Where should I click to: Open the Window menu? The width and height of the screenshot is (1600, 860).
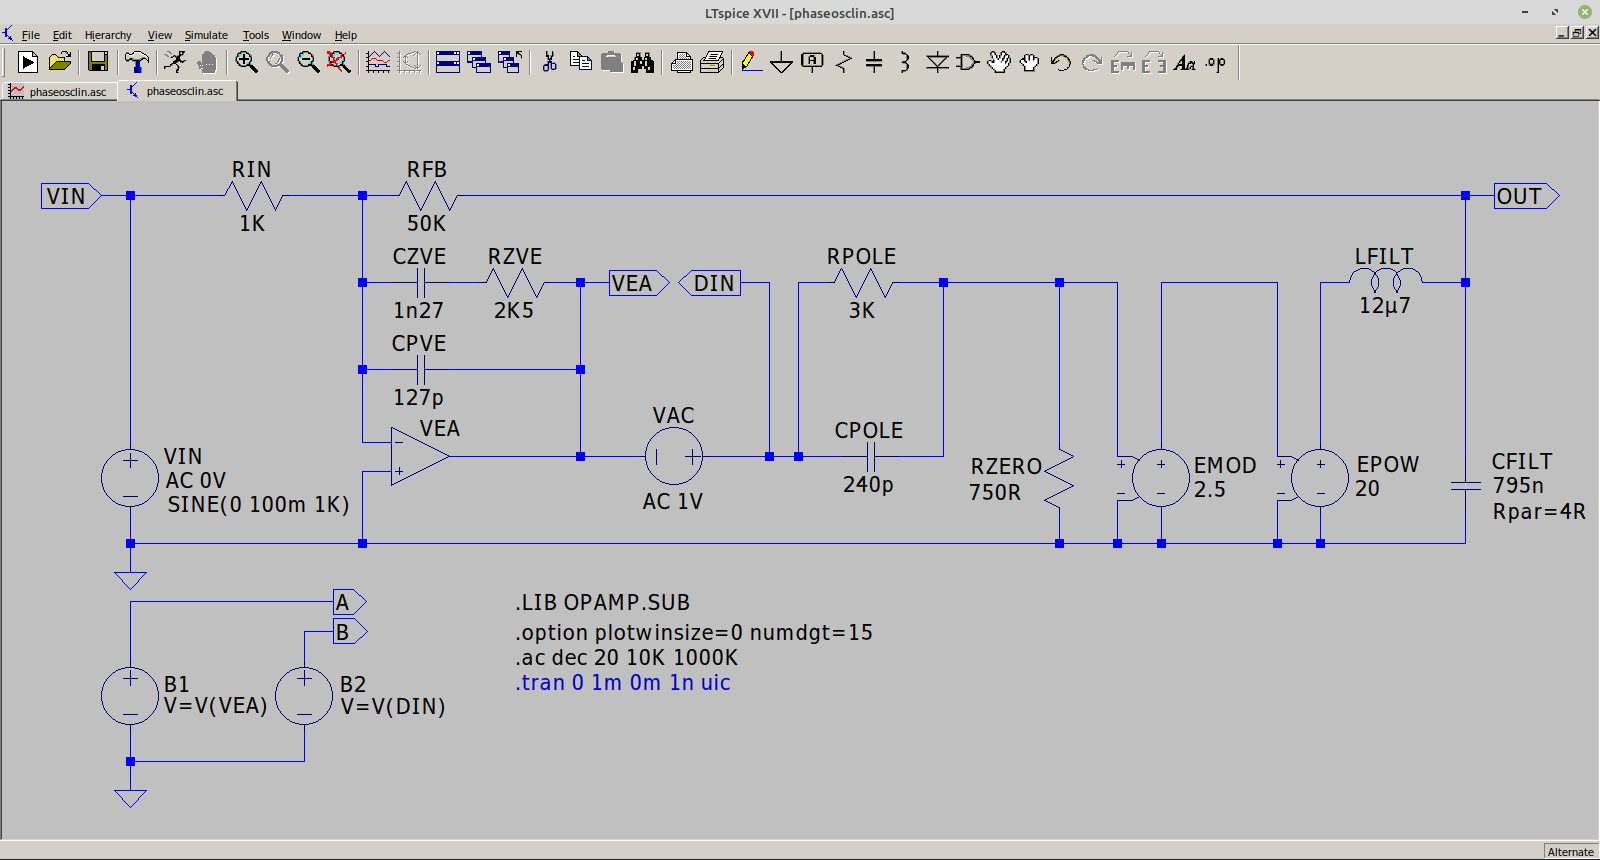pyautogui.click(x=301, y=35)
